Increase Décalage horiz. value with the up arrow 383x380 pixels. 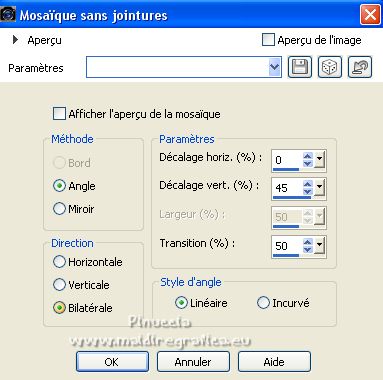(308, 156)
